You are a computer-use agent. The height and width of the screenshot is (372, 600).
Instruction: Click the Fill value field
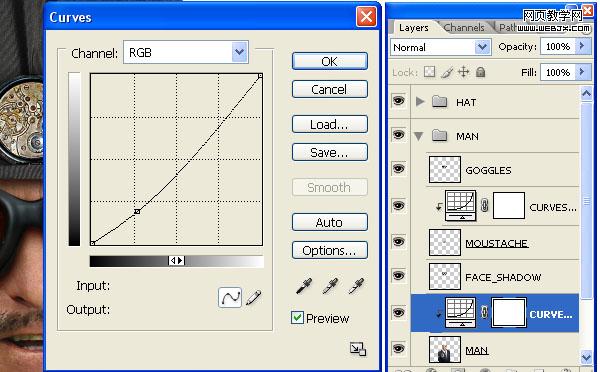pyautogui.click(x=558, y=72)
